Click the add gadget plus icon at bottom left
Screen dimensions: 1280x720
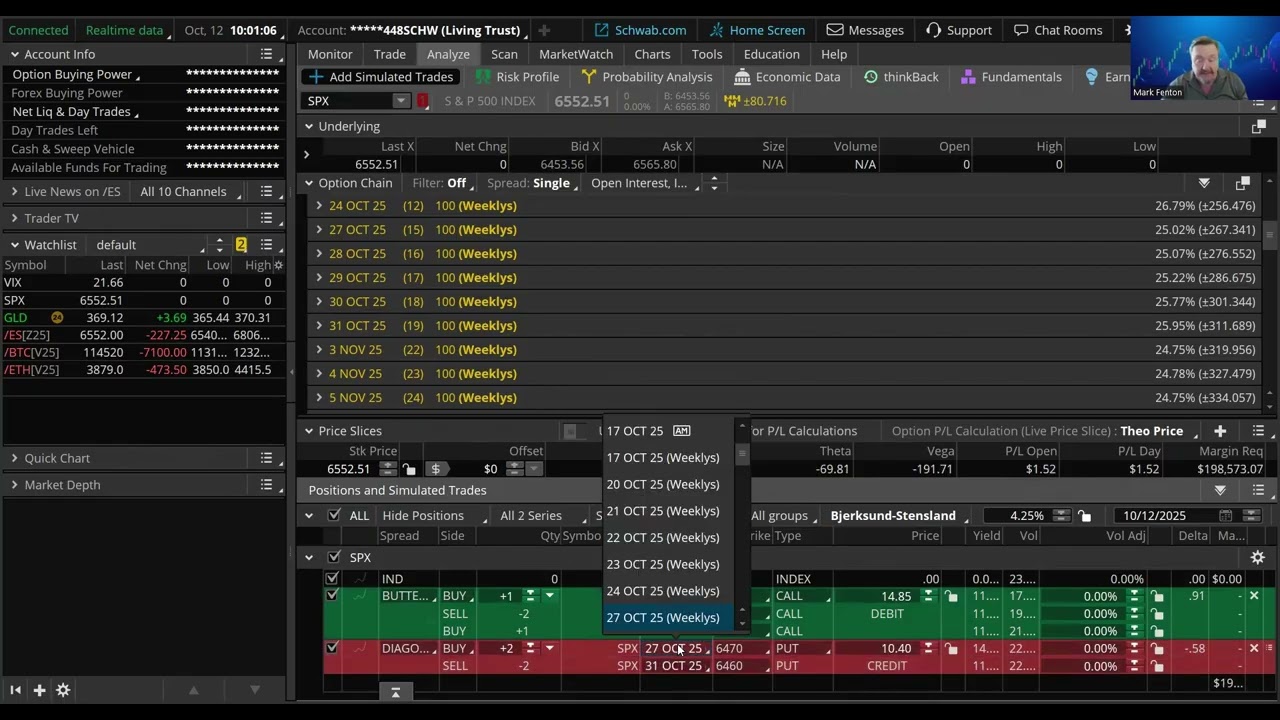click(x=39, y=690)
